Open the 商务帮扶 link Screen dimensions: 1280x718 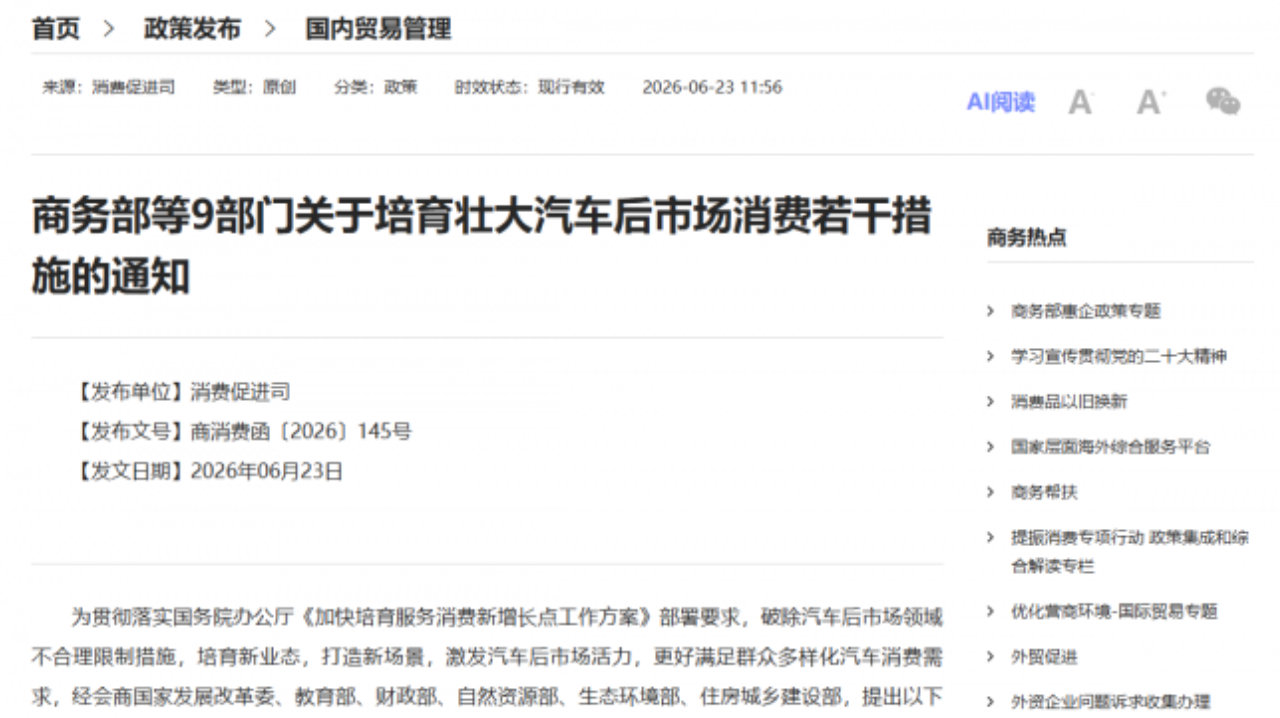click(1044, 492)
